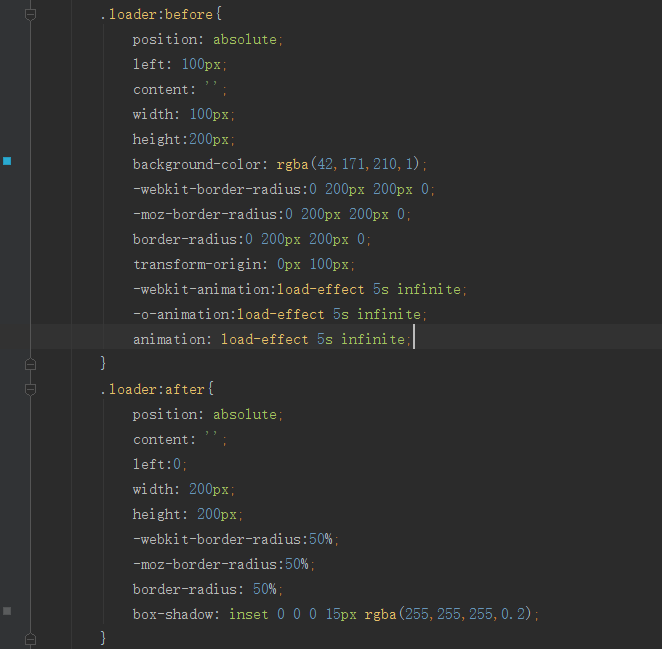The image size is (662, 649).
Task: Click the 'border-radius: 50%;' line
Action: 208,589
